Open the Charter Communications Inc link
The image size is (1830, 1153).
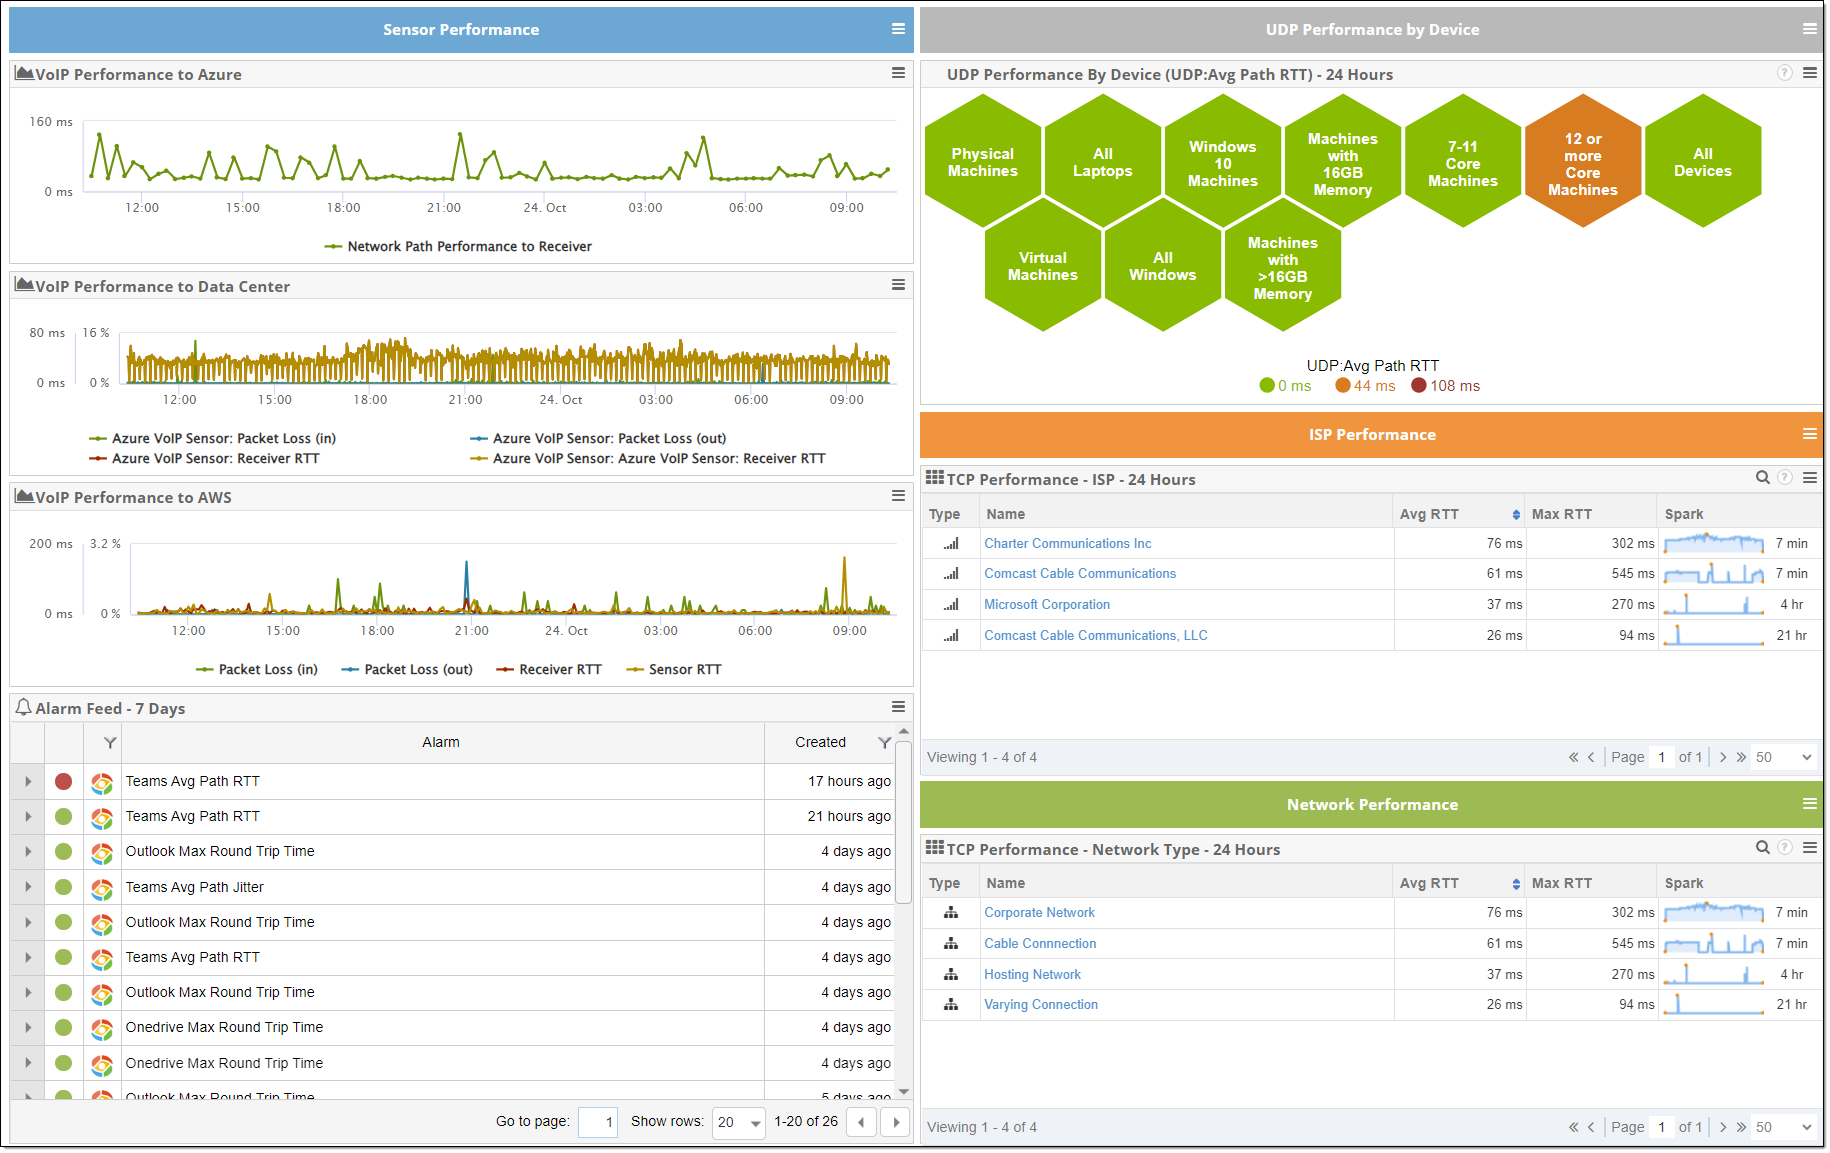[x=1067, y=543]
